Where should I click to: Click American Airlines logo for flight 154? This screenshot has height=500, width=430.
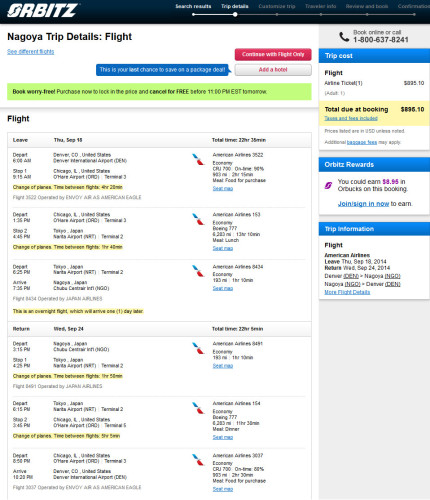[198, 408]
